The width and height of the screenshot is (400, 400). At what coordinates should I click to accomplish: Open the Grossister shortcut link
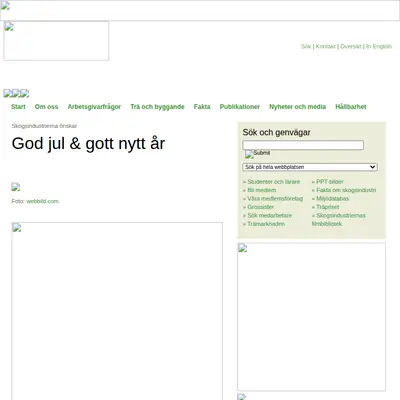click(x=260, y=207)
